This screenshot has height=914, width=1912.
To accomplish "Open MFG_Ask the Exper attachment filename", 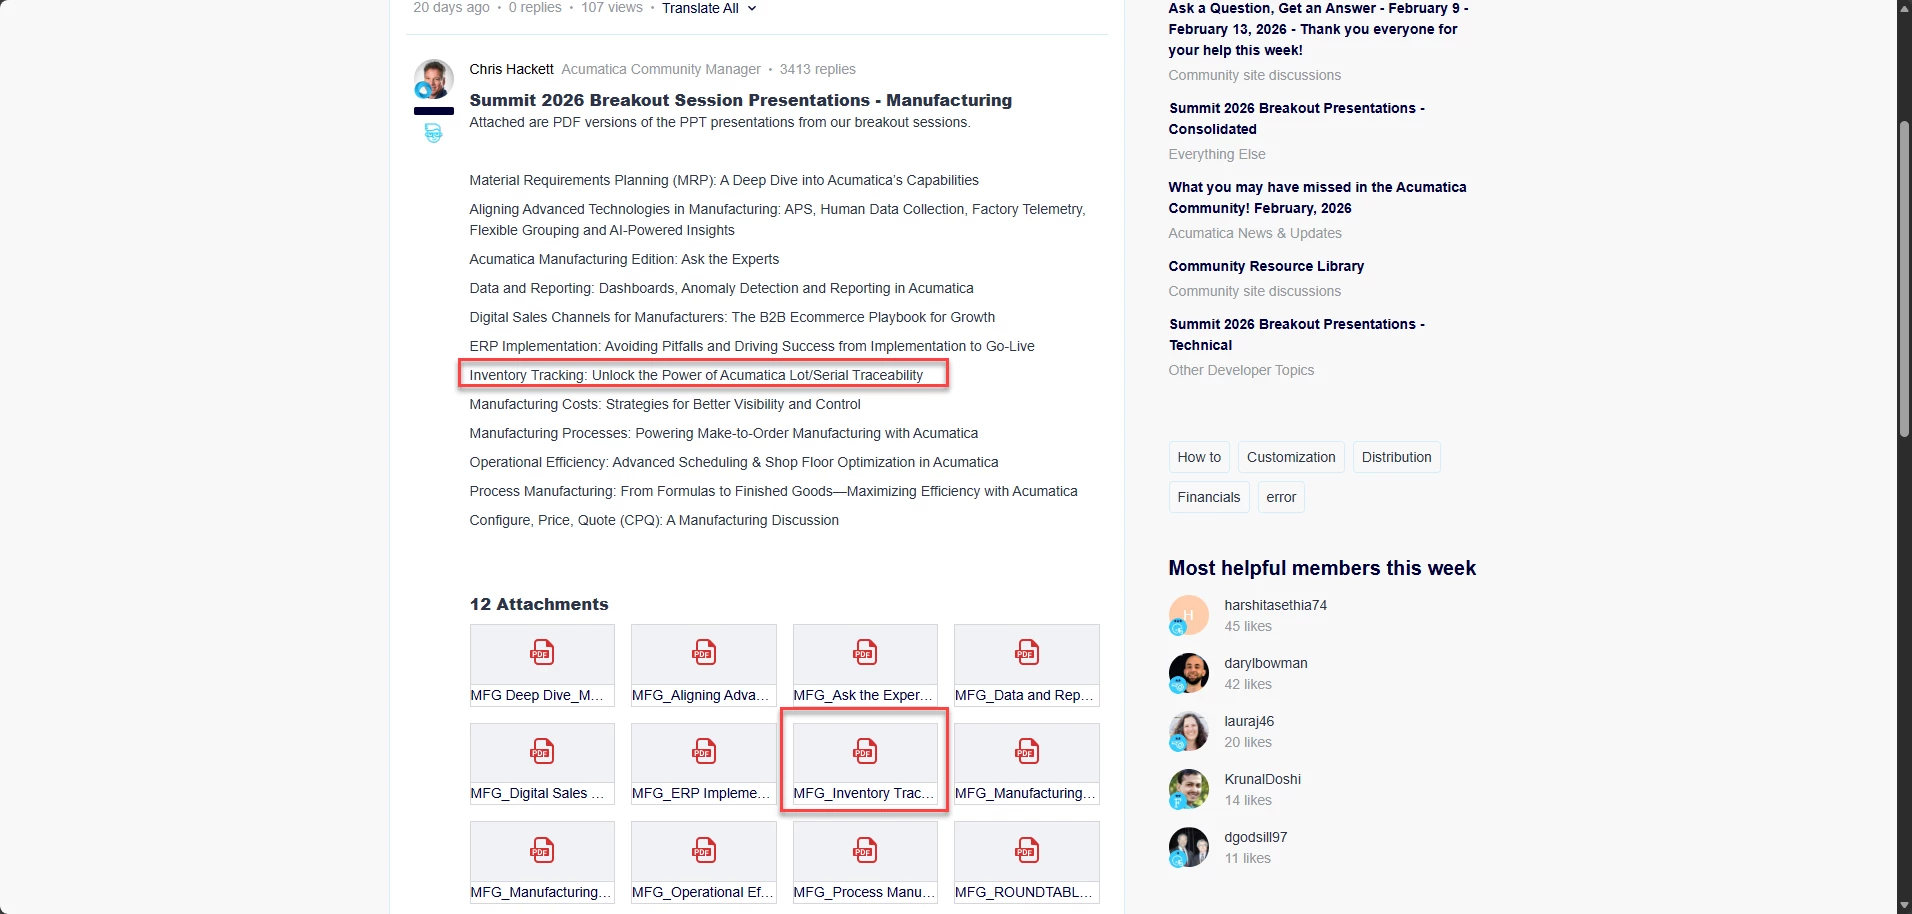I will [862, 695].
